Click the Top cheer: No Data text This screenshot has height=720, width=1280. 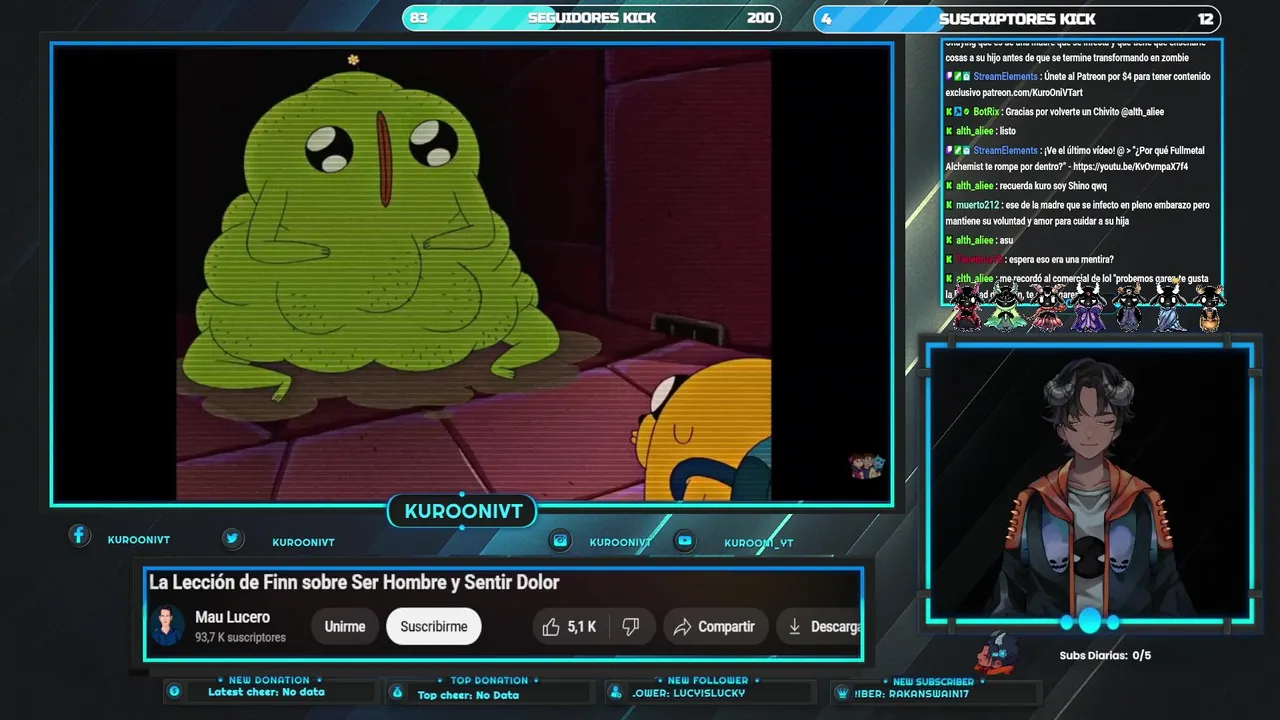click(468, 695)
